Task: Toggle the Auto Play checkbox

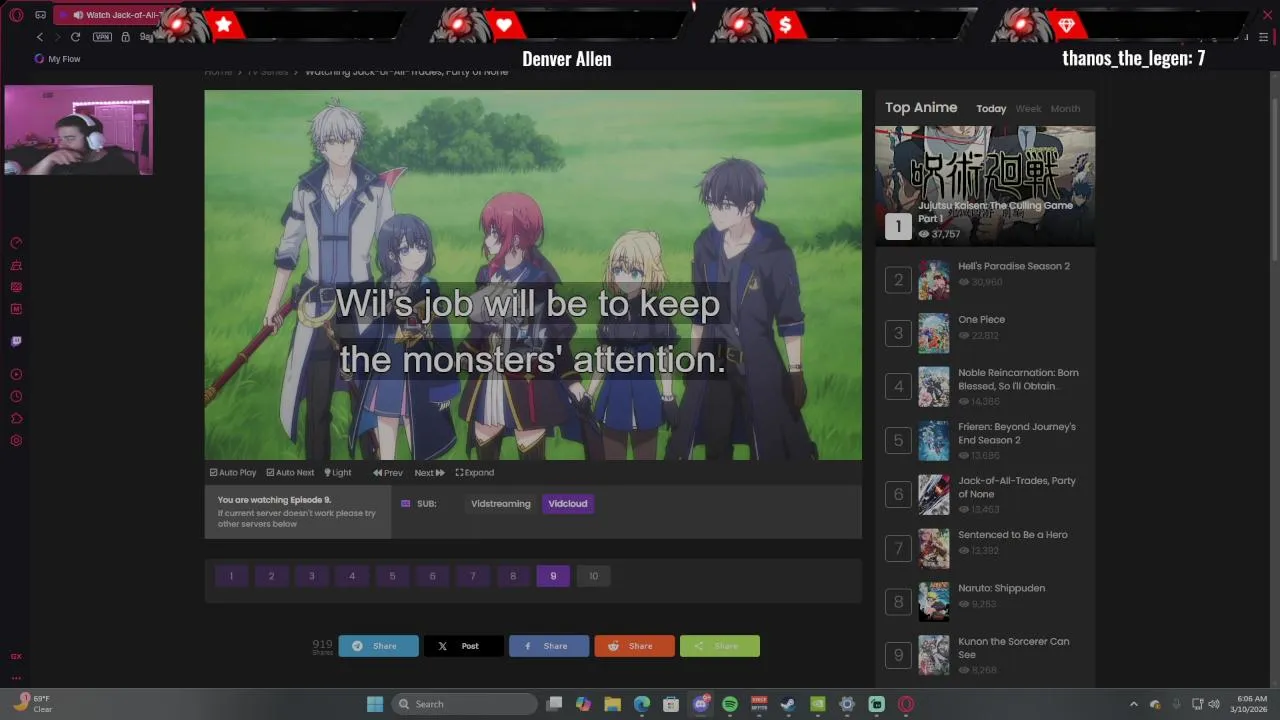Action: pyautogui.click(x=233, y=473)
